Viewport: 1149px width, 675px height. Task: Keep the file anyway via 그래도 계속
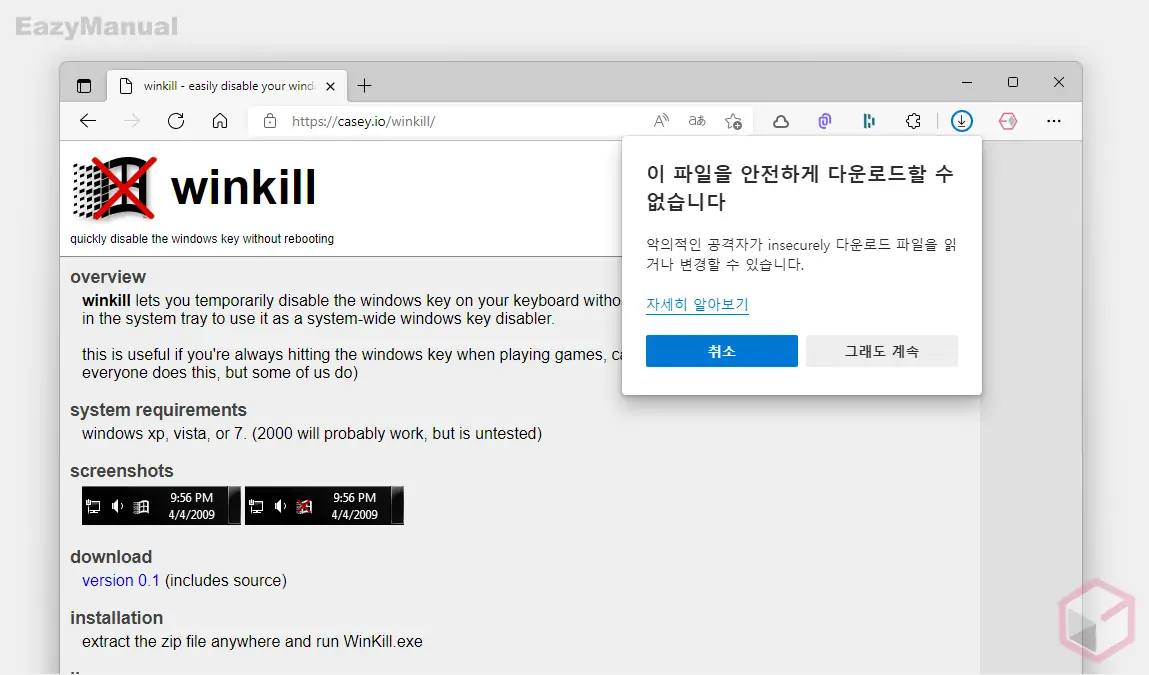point(881,351)
